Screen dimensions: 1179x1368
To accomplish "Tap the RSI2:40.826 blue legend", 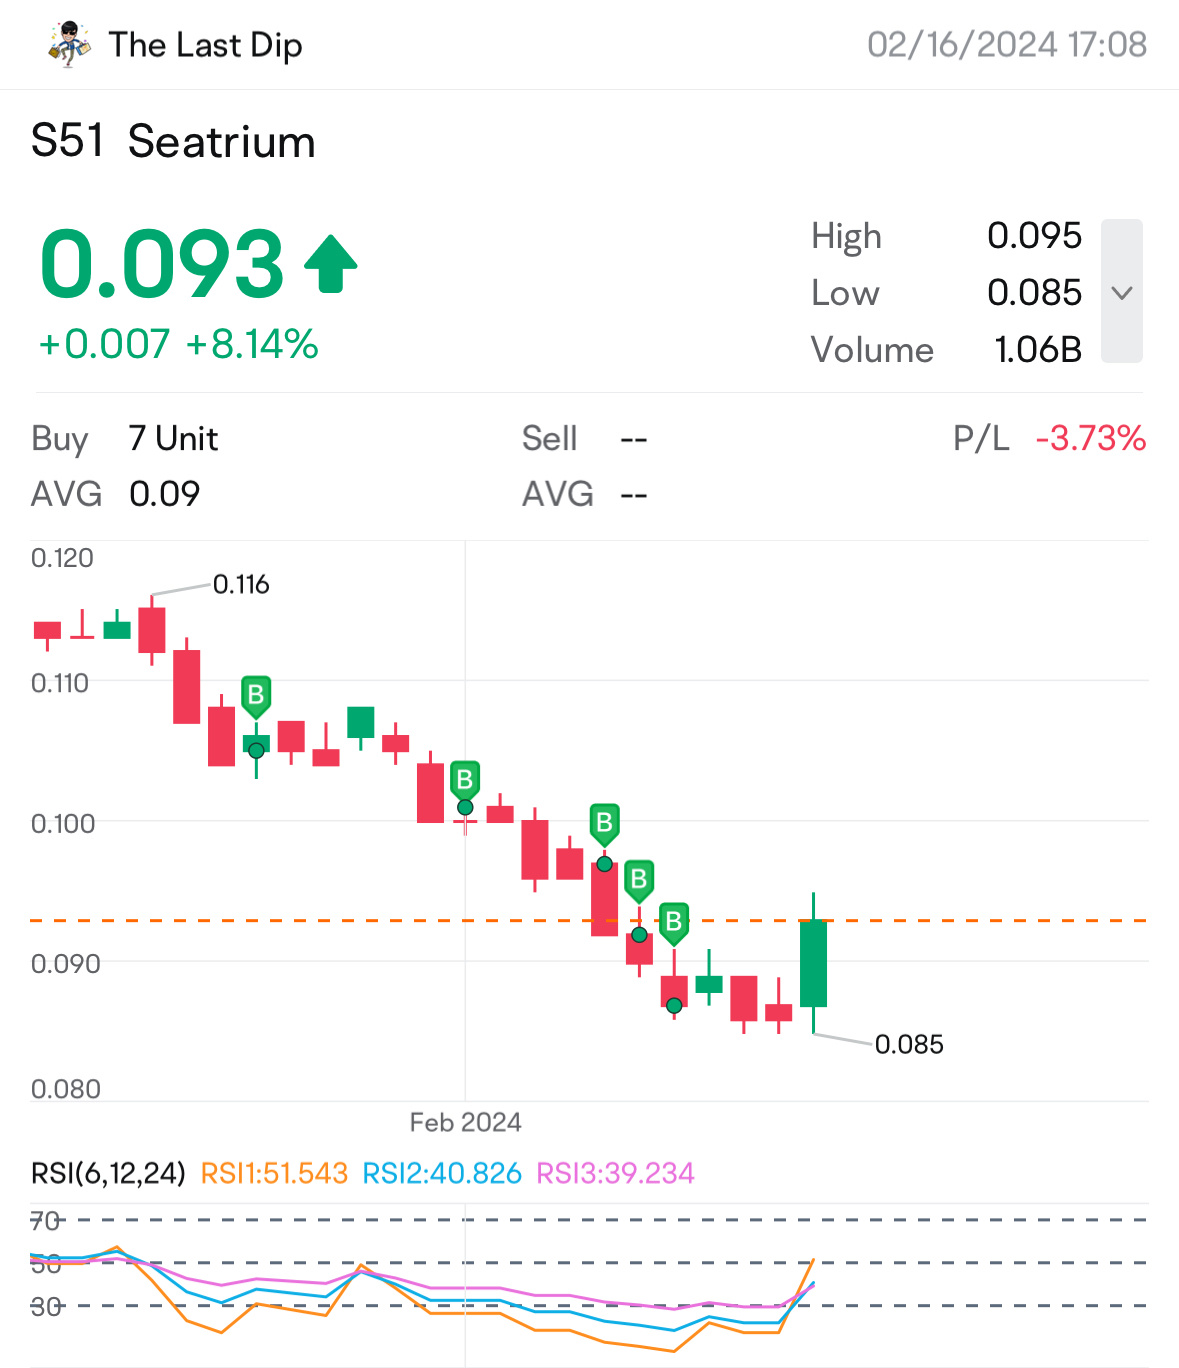I will tap(442, 1173).
